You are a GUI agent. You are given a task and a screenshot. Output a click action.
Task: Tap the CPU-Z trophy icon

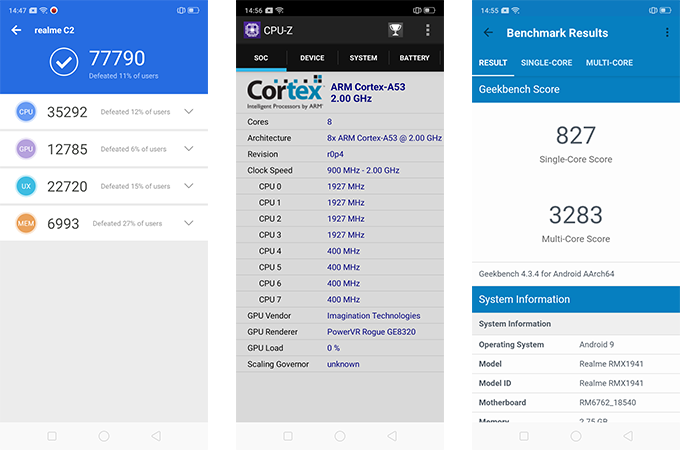396,30
